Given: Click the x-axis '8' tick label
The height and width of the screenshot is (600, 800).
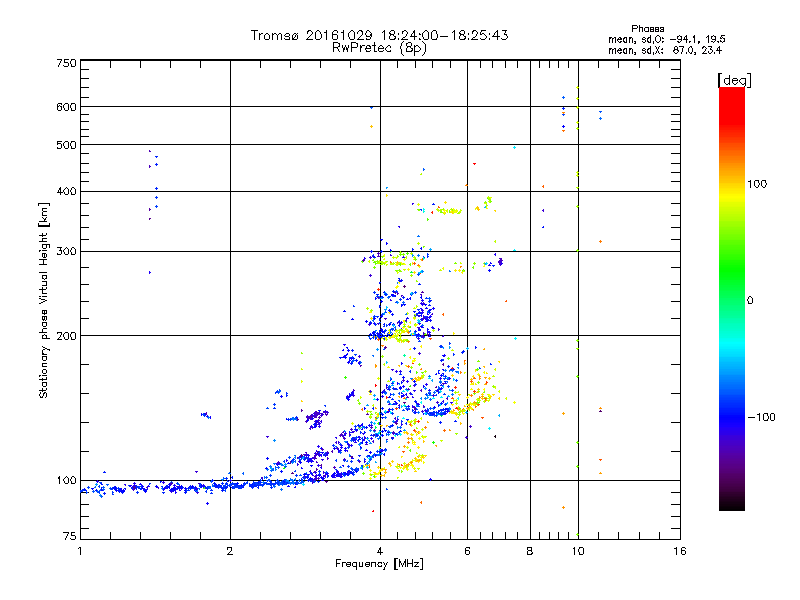Looking at the screenshot, I should coord(530,551).
